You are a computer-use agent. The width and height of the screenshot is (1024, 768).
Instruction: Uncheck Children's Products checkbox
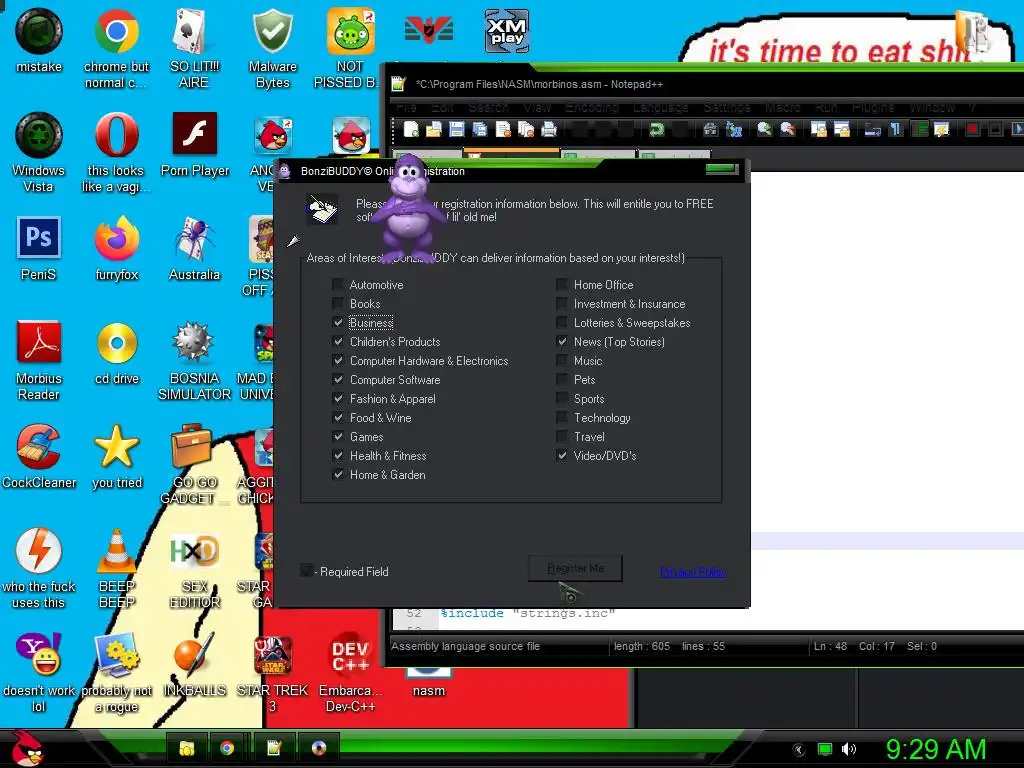[338, 342]
